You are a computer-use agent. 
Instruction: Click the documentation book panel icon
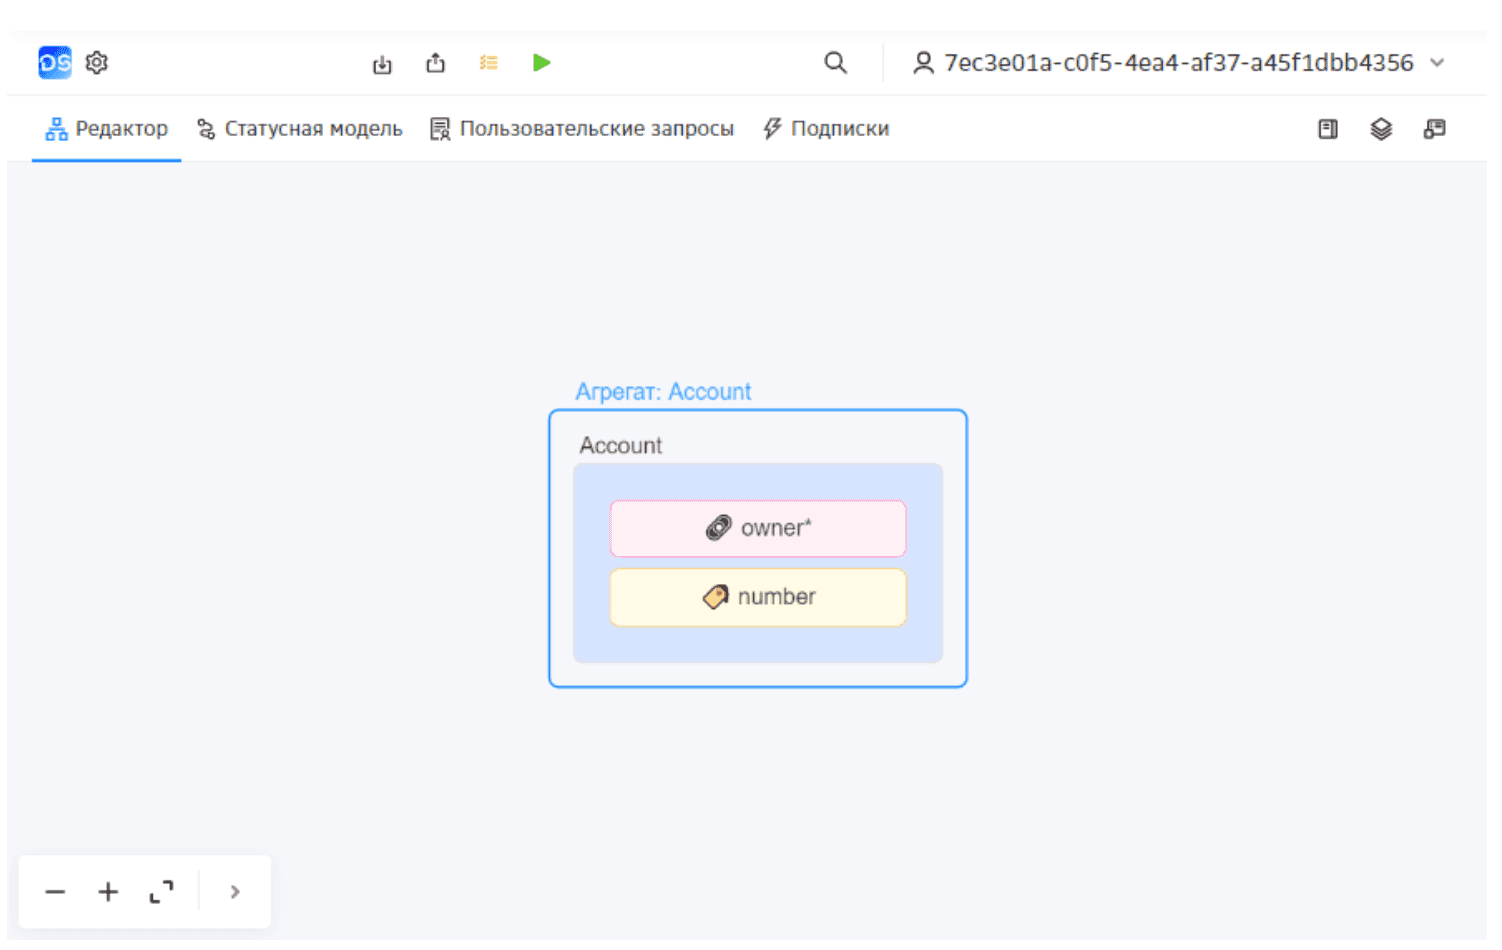pos(1328,129)
